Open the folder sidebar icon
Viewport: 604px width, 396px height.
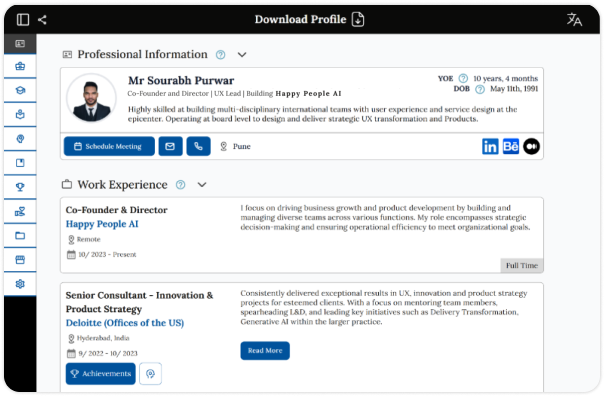point(20,235)
